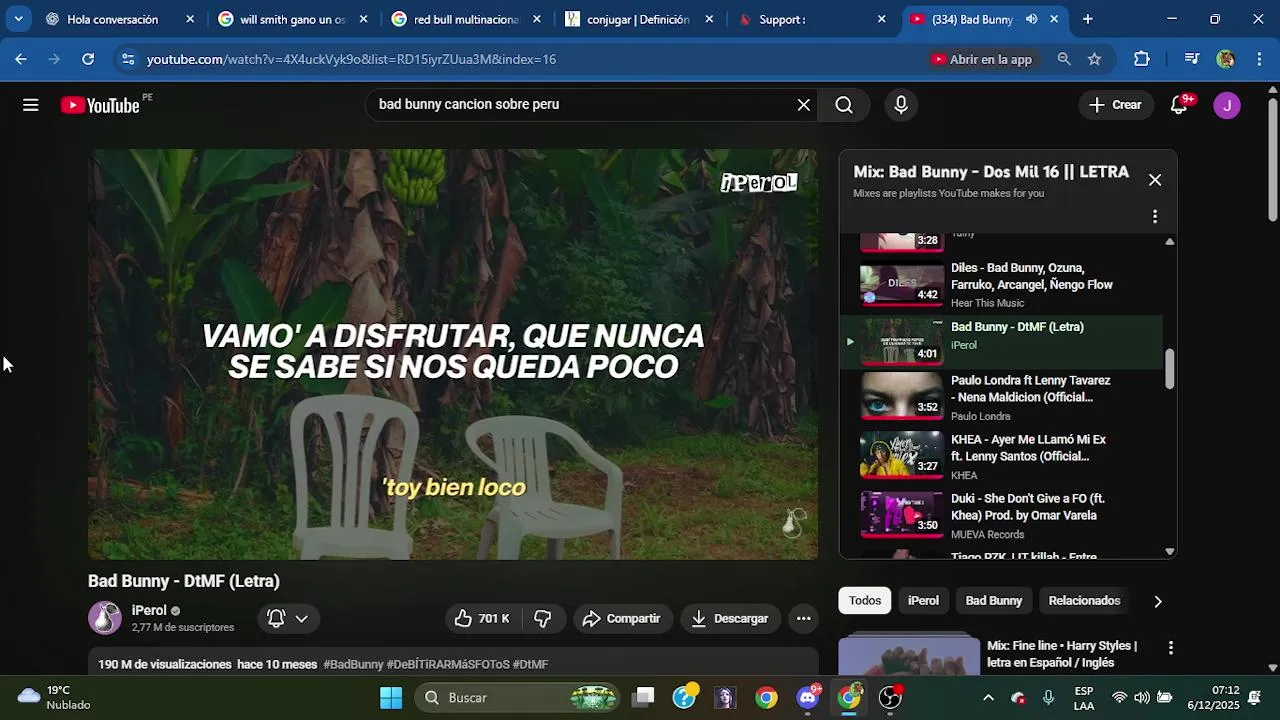1280x720 pixels.
Task: Click the #BadBunny hashtag
Action: pos(353,664)
